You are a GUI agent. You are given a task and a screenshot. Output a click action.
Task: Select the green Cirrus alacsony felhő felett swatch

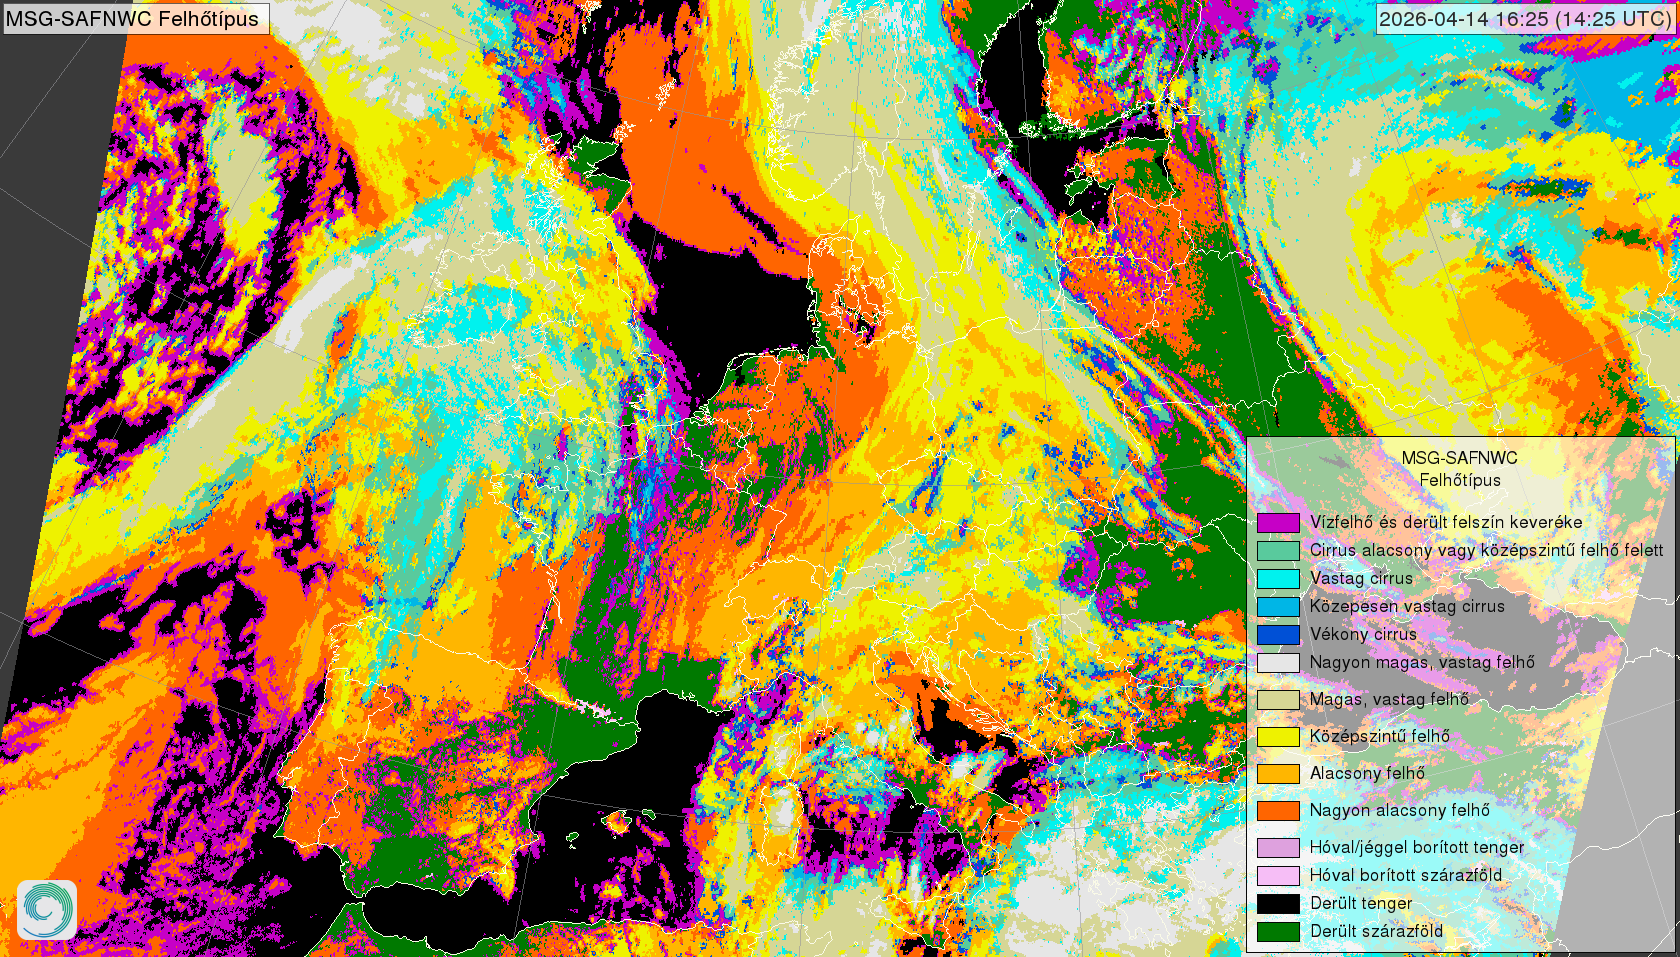coord(1278,550)
